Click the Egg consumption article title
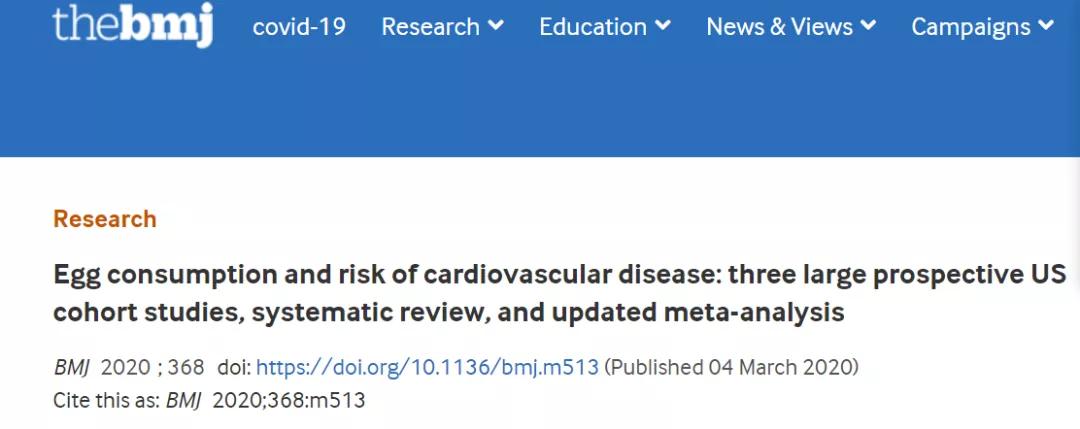This screenshot has width=1080, height=429. (x=559, y=293)
